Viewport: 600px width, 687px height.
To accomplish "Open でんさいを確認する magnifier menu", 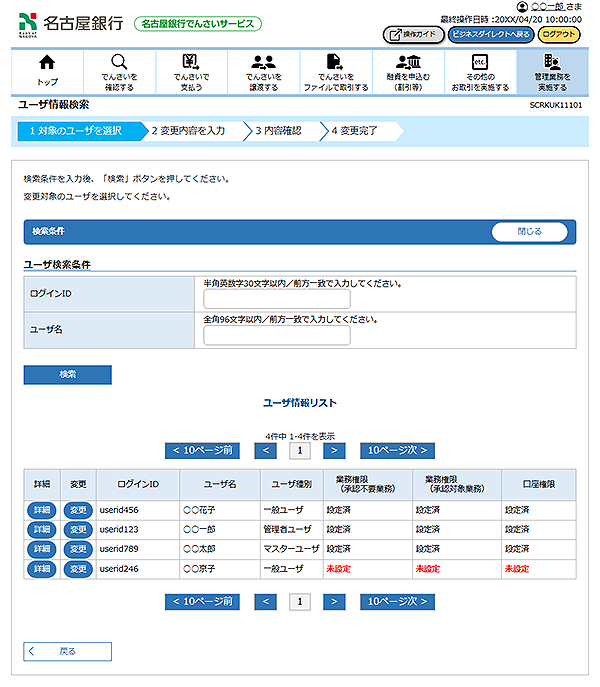I will pos(119,71).
